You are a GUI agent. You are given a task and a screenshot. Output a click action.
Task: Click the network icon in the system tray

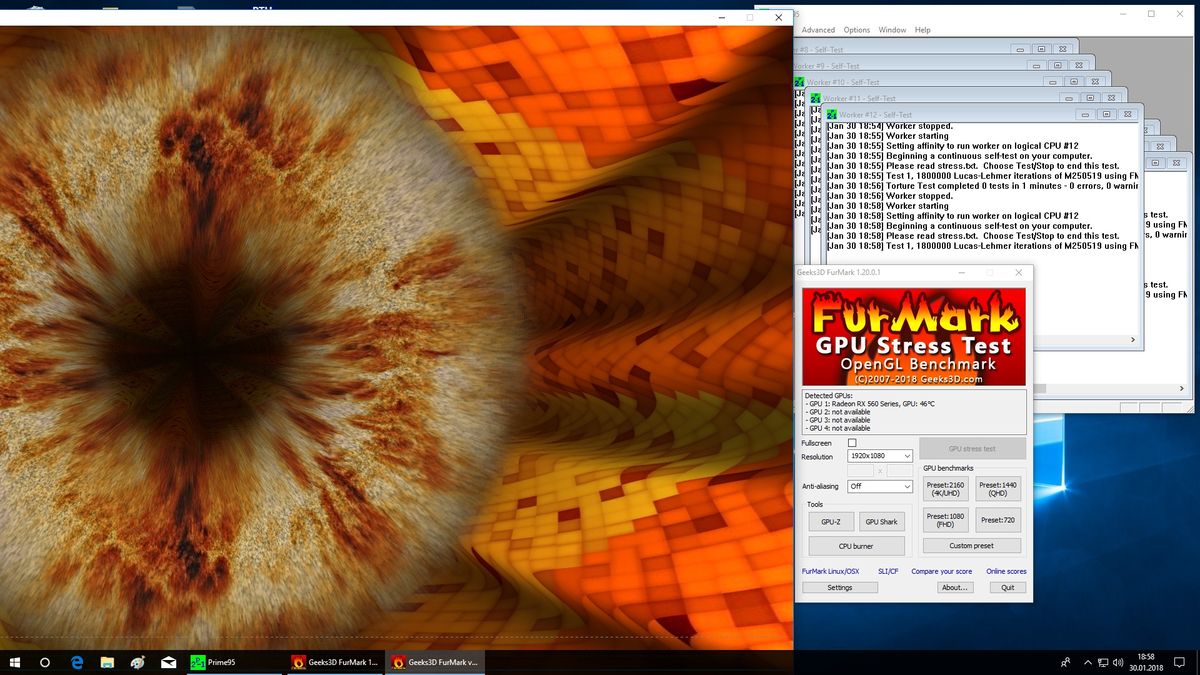coord(1104,662)
